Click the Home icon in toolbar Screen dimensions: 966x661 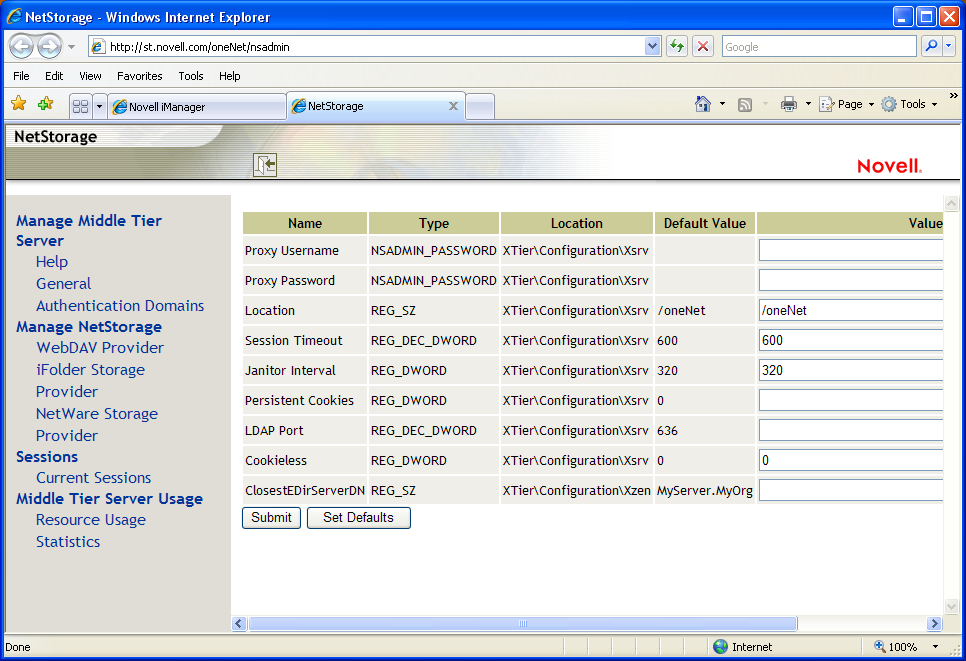[x=703, y=104]
